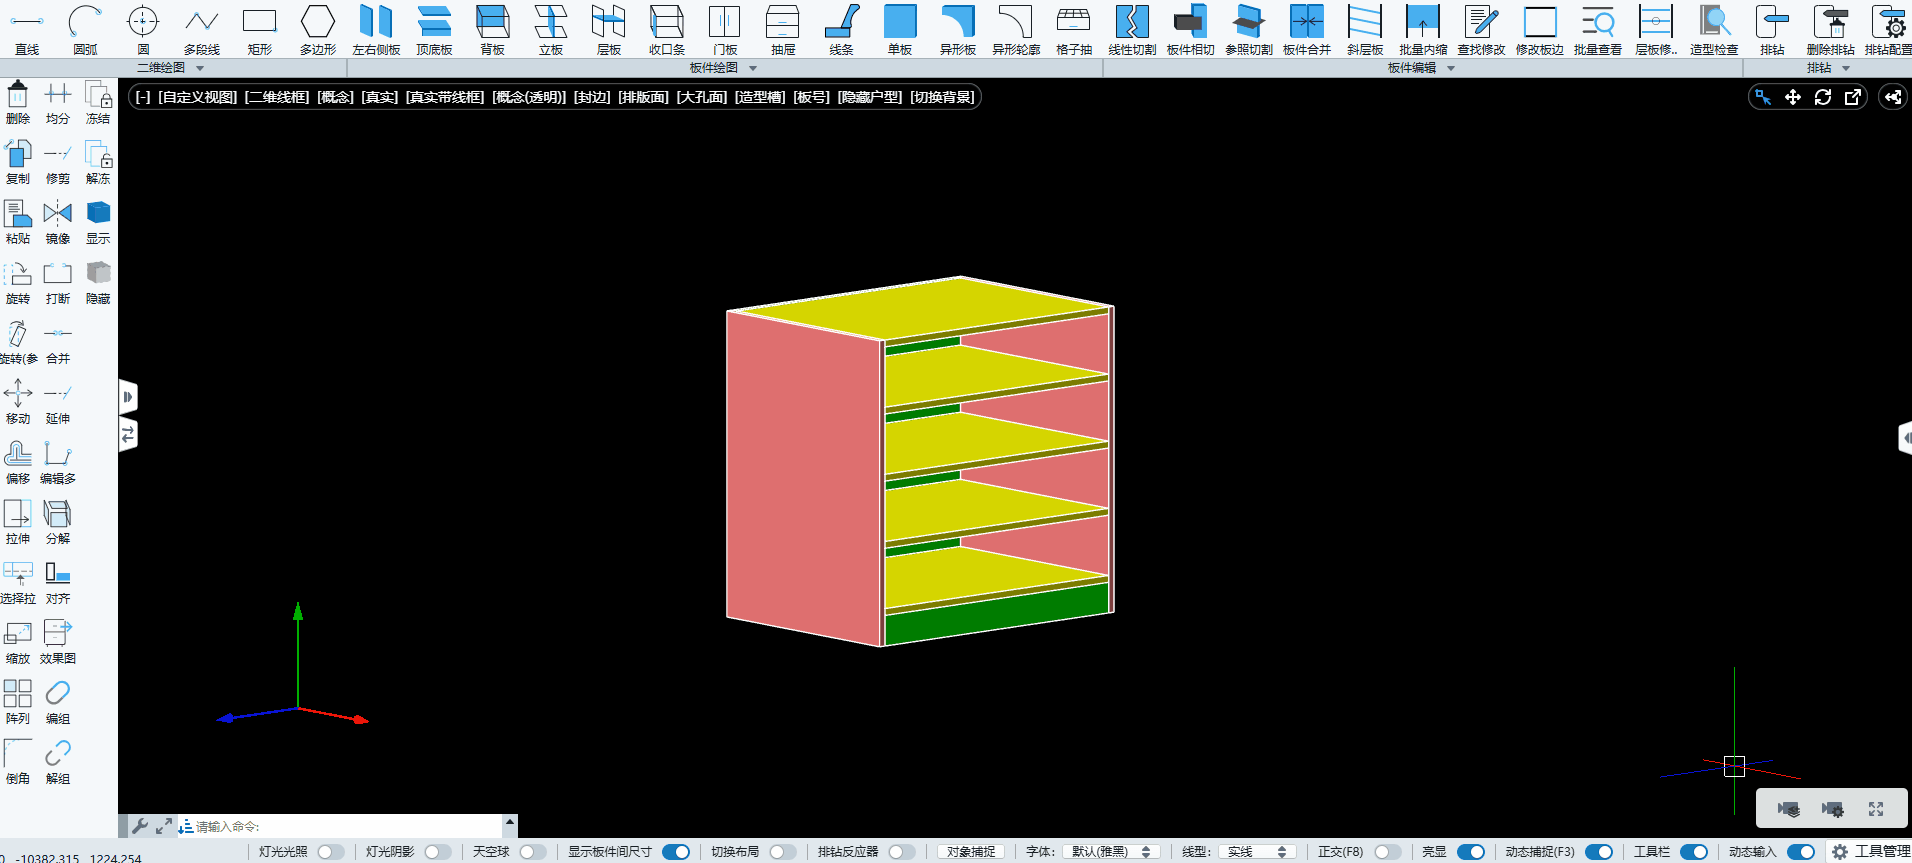Open the 字体 font dropdown
This screenshot has height=863, width=1912.
[x=1112, y=852]
